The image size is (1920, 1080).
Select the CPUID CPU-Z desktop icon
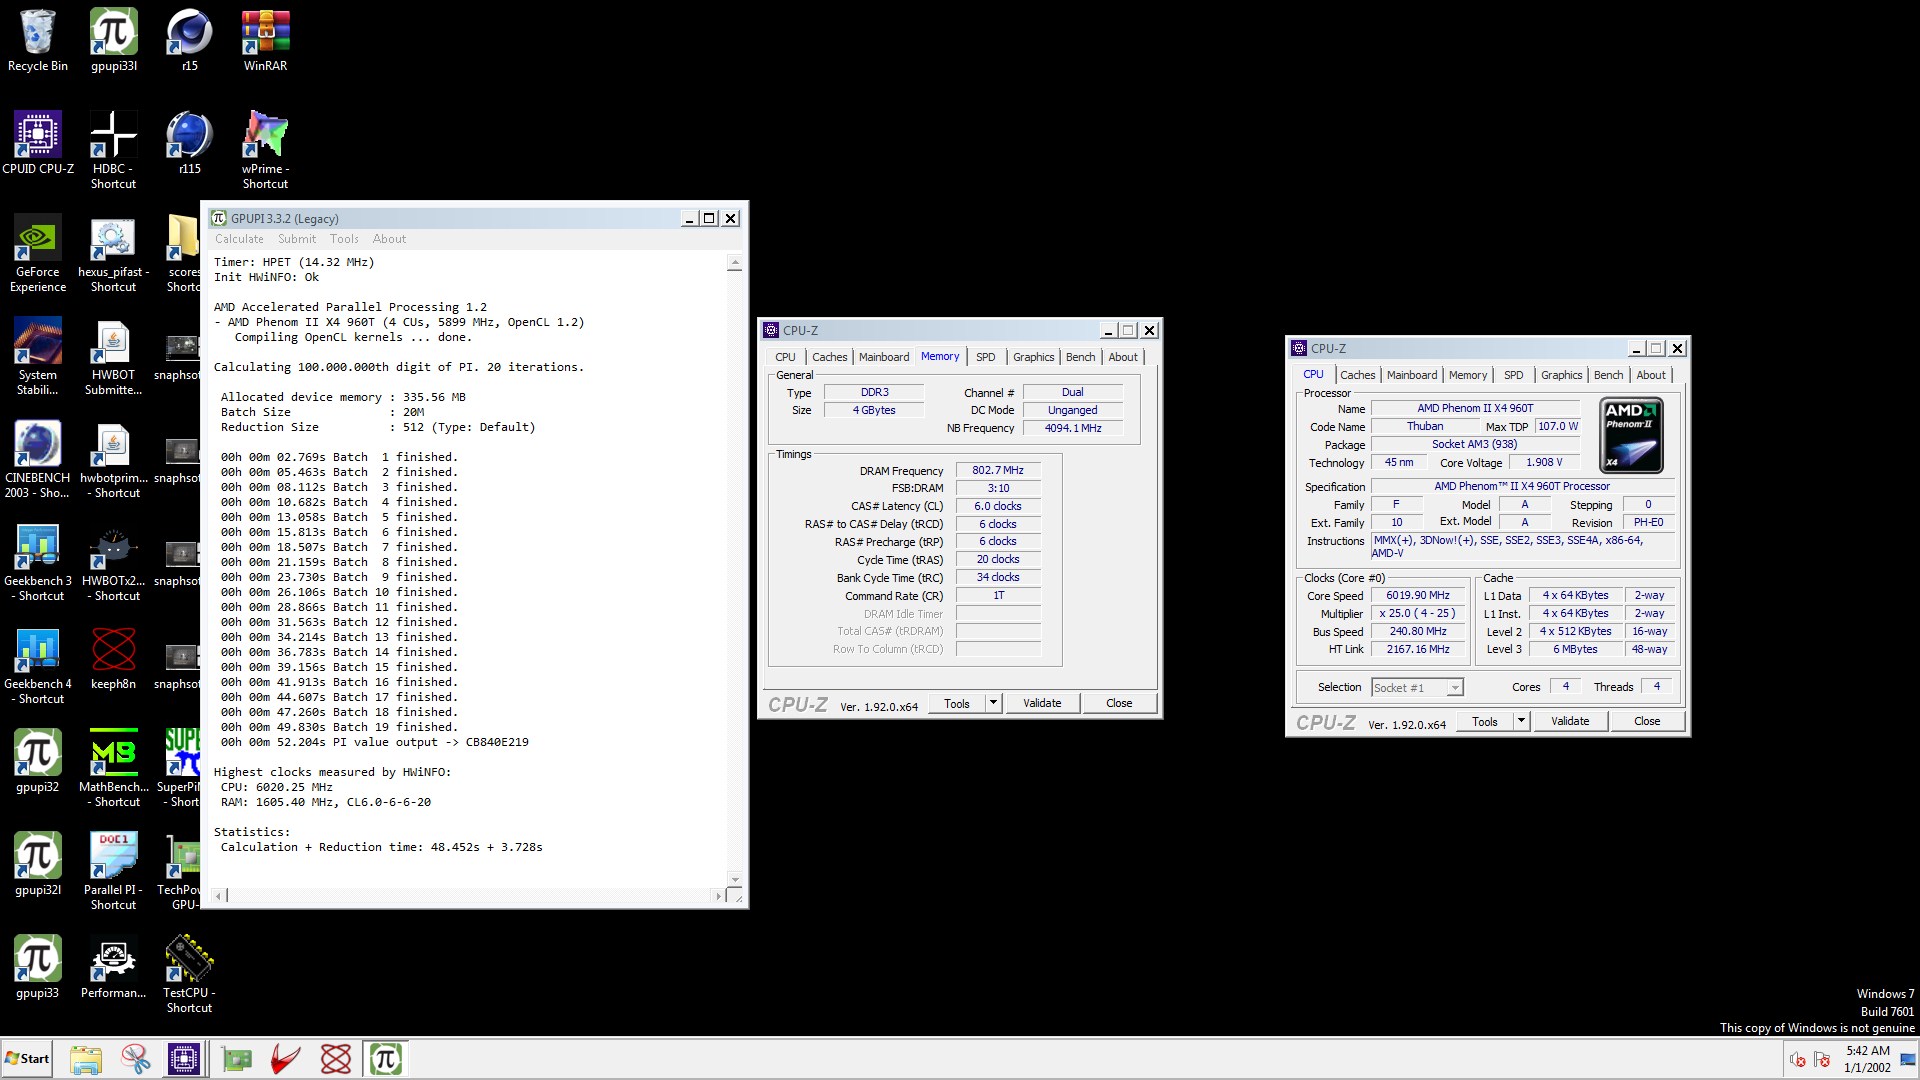click(38, 143)
